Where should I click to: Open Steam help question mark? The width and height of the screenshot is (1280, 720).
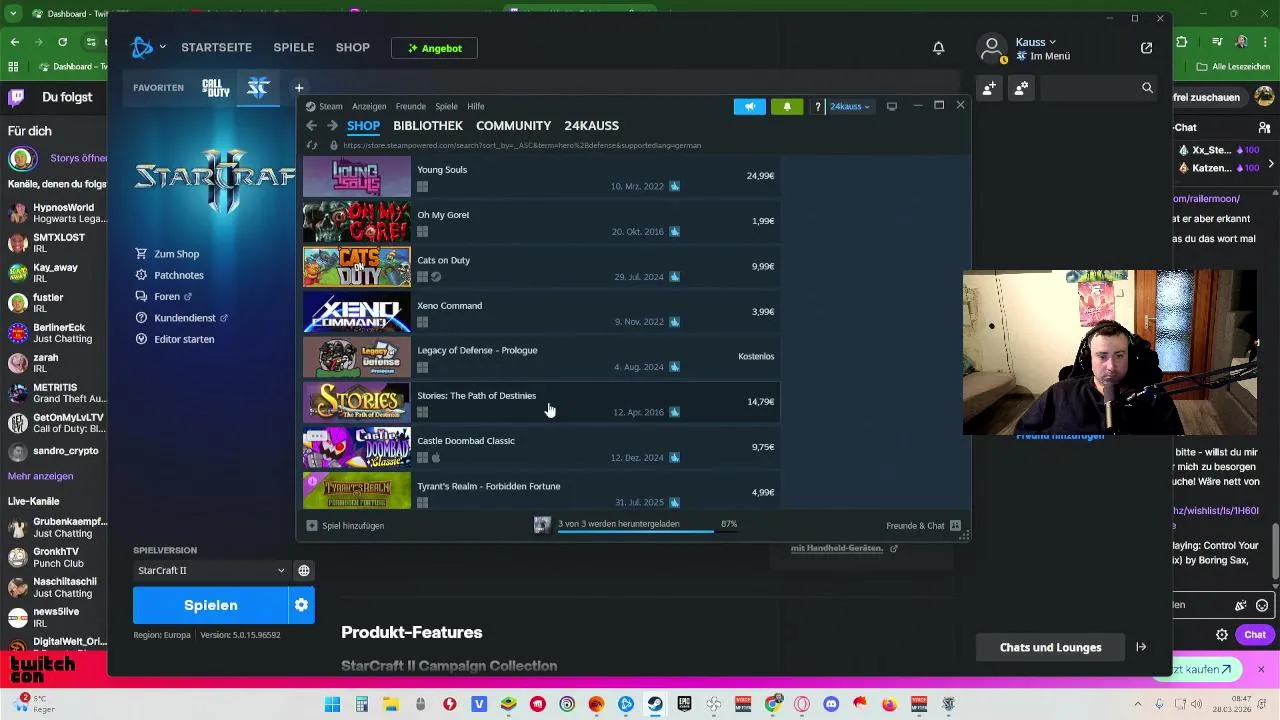point(817,106)
